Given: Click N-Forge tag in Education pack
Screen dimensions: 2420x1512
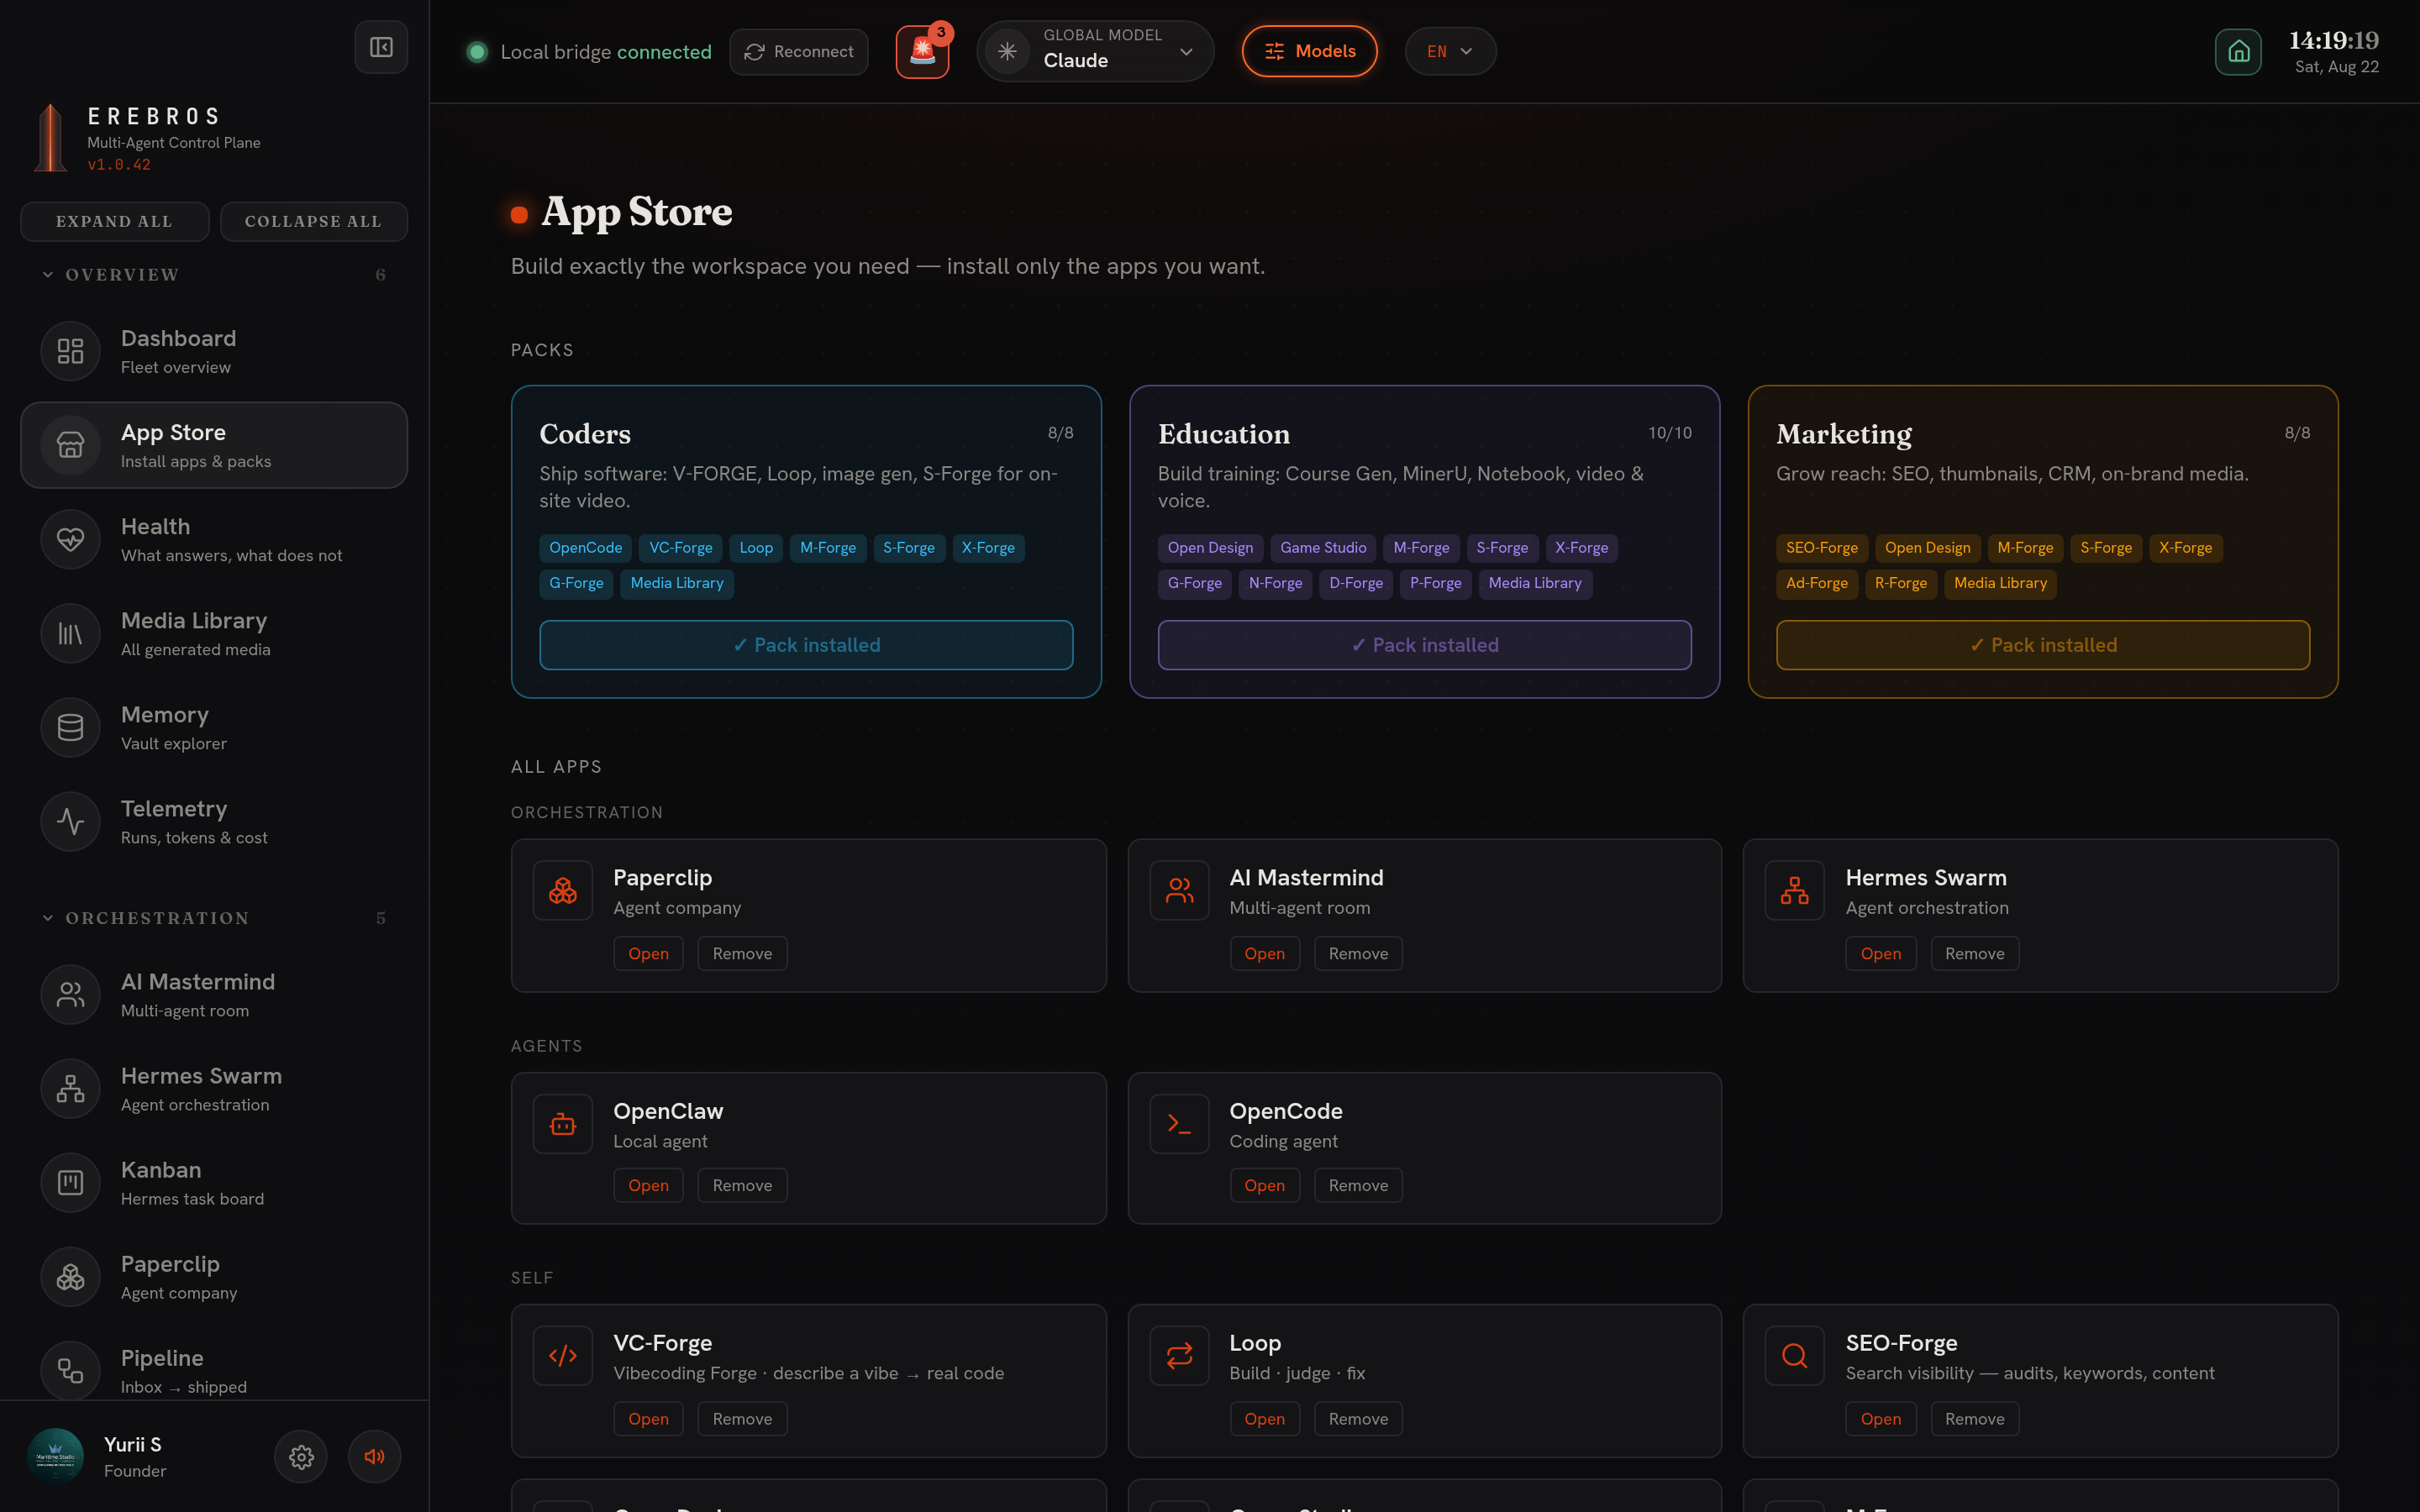Looking at the screenshot, I should [x=1275, y=584].
